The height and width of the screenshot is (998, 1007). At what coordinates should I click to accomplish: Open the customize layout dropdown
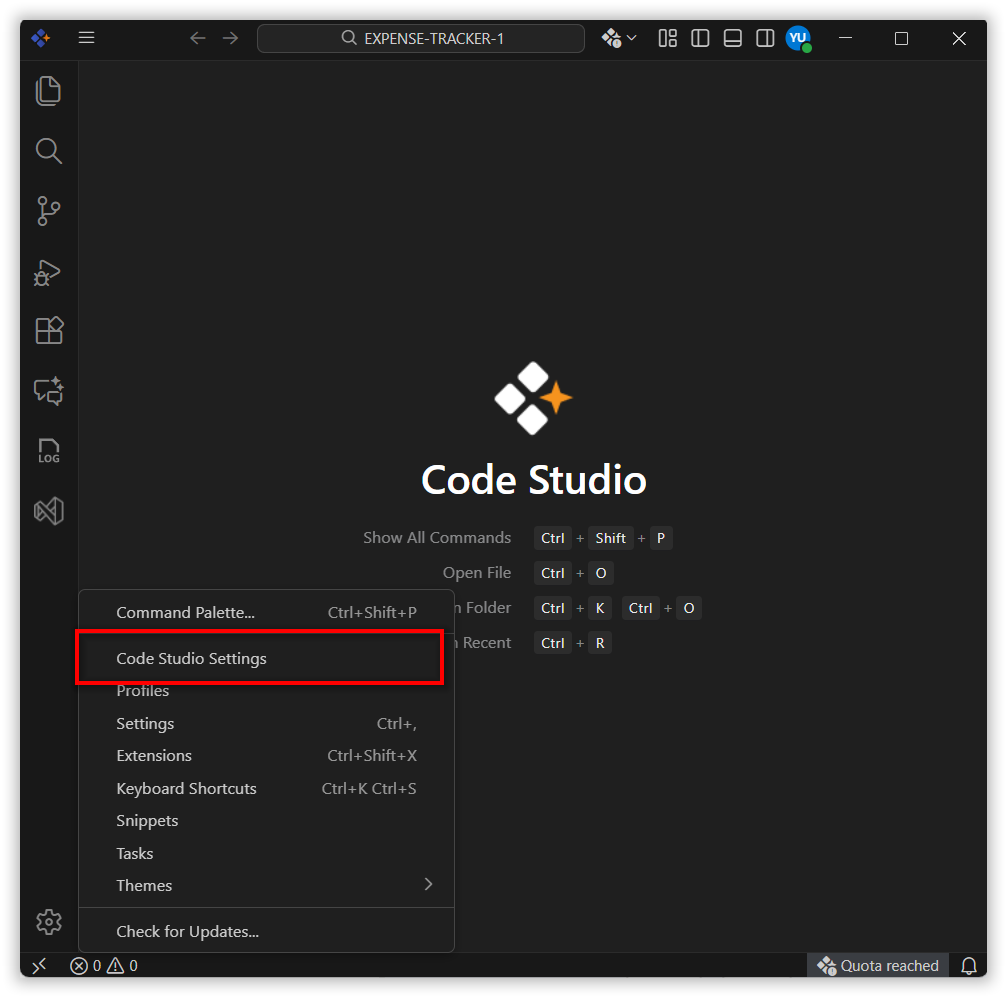tap(667, 38)
